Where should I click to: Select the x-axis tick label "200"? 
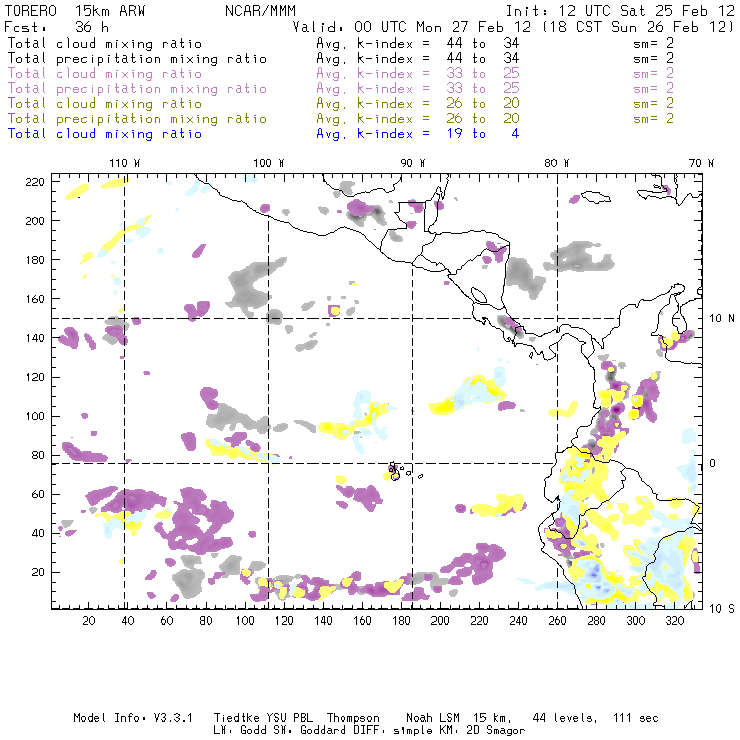[440, 621]
